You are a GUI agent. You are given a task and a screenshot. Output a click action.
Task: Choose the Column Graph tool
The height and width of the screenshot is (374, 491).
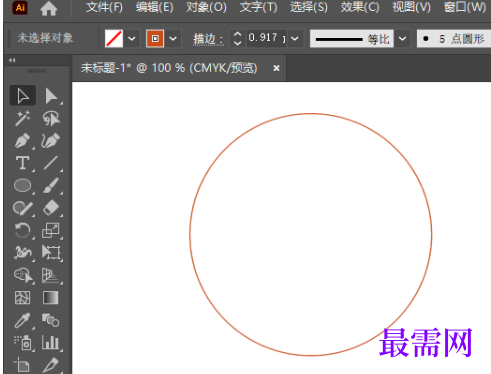pyautogui.click(x=51, y=343)
